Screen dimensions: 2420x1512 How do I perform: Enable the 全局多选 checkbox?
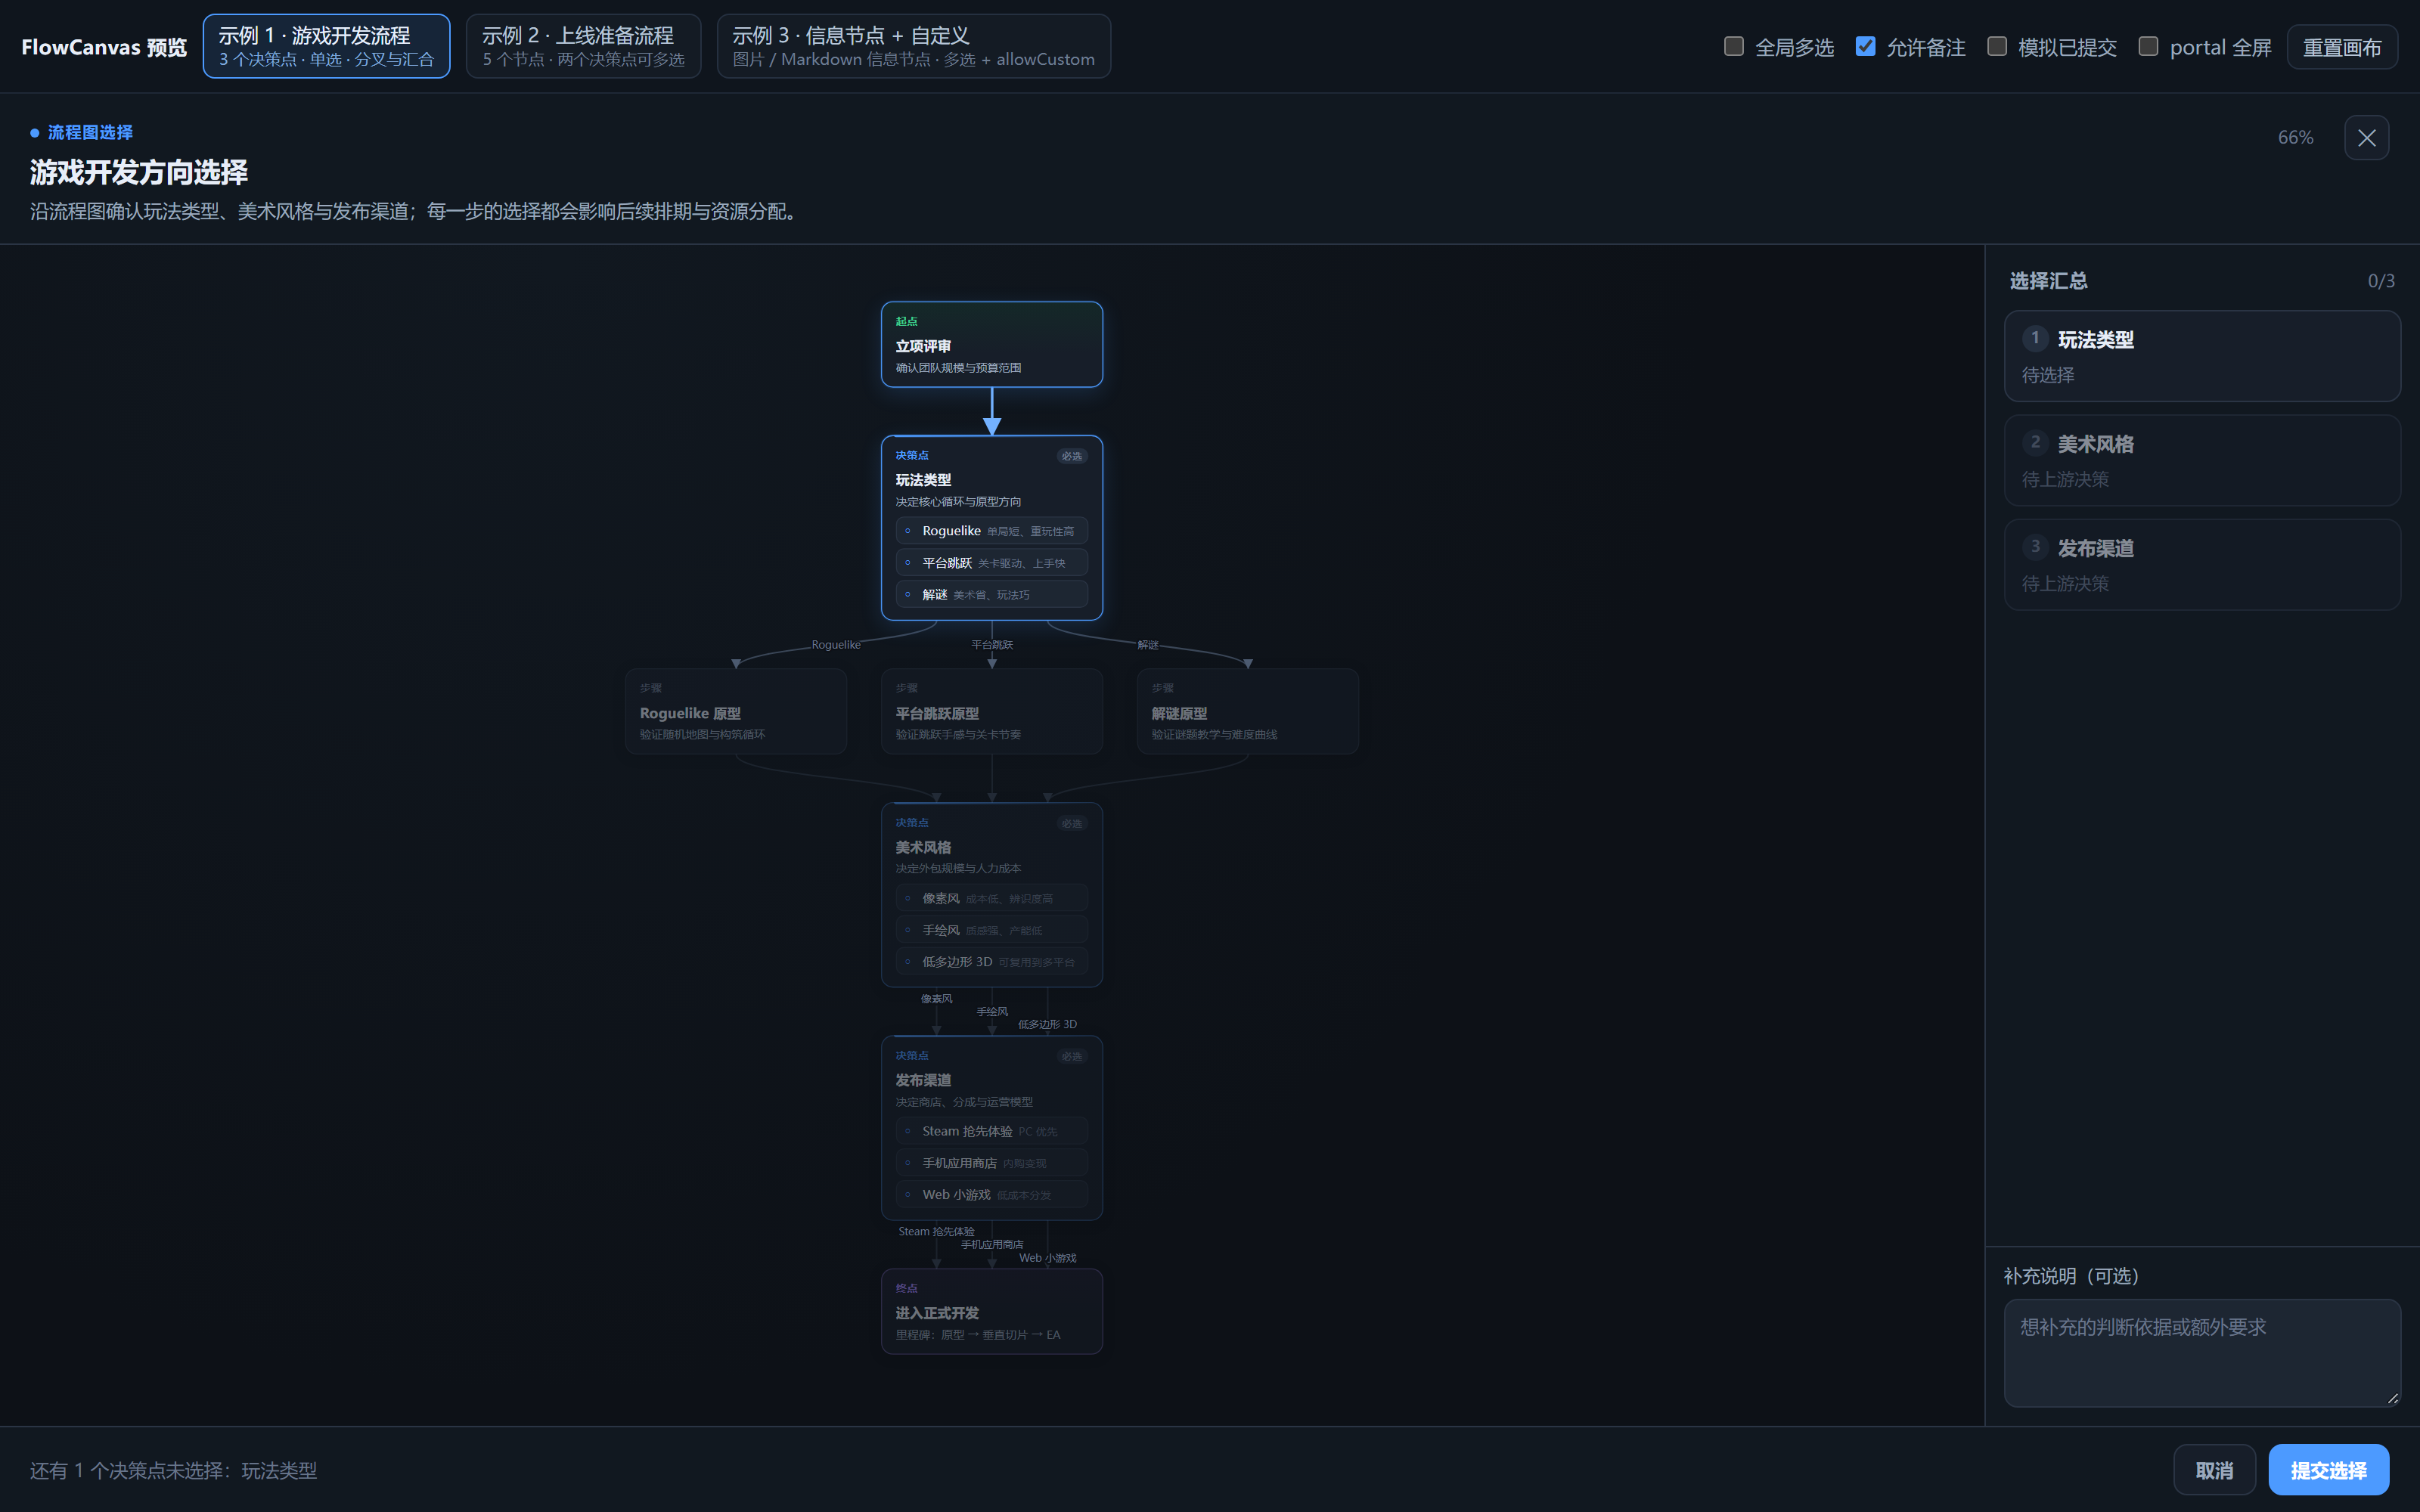pos(1734,46)
